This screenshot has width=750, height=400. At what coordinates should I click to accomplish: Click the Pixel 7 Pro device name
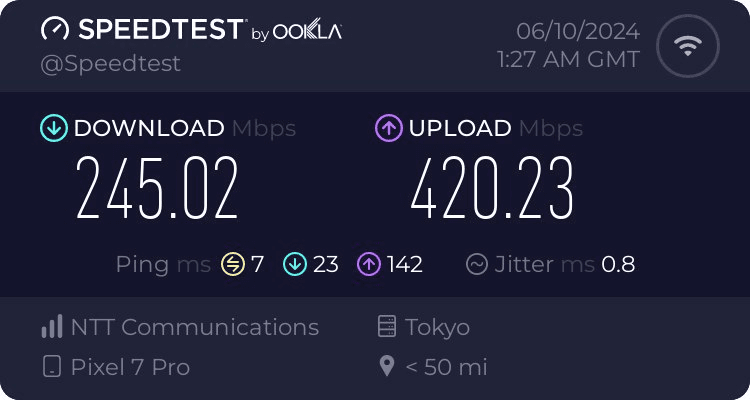point(130,367)
